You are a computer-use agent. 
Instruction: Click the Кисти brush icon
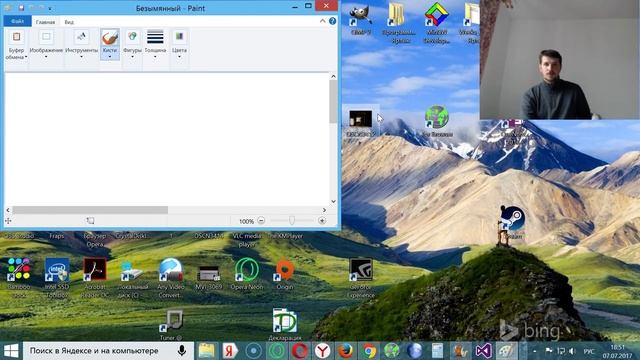click(x=110, y=38)
